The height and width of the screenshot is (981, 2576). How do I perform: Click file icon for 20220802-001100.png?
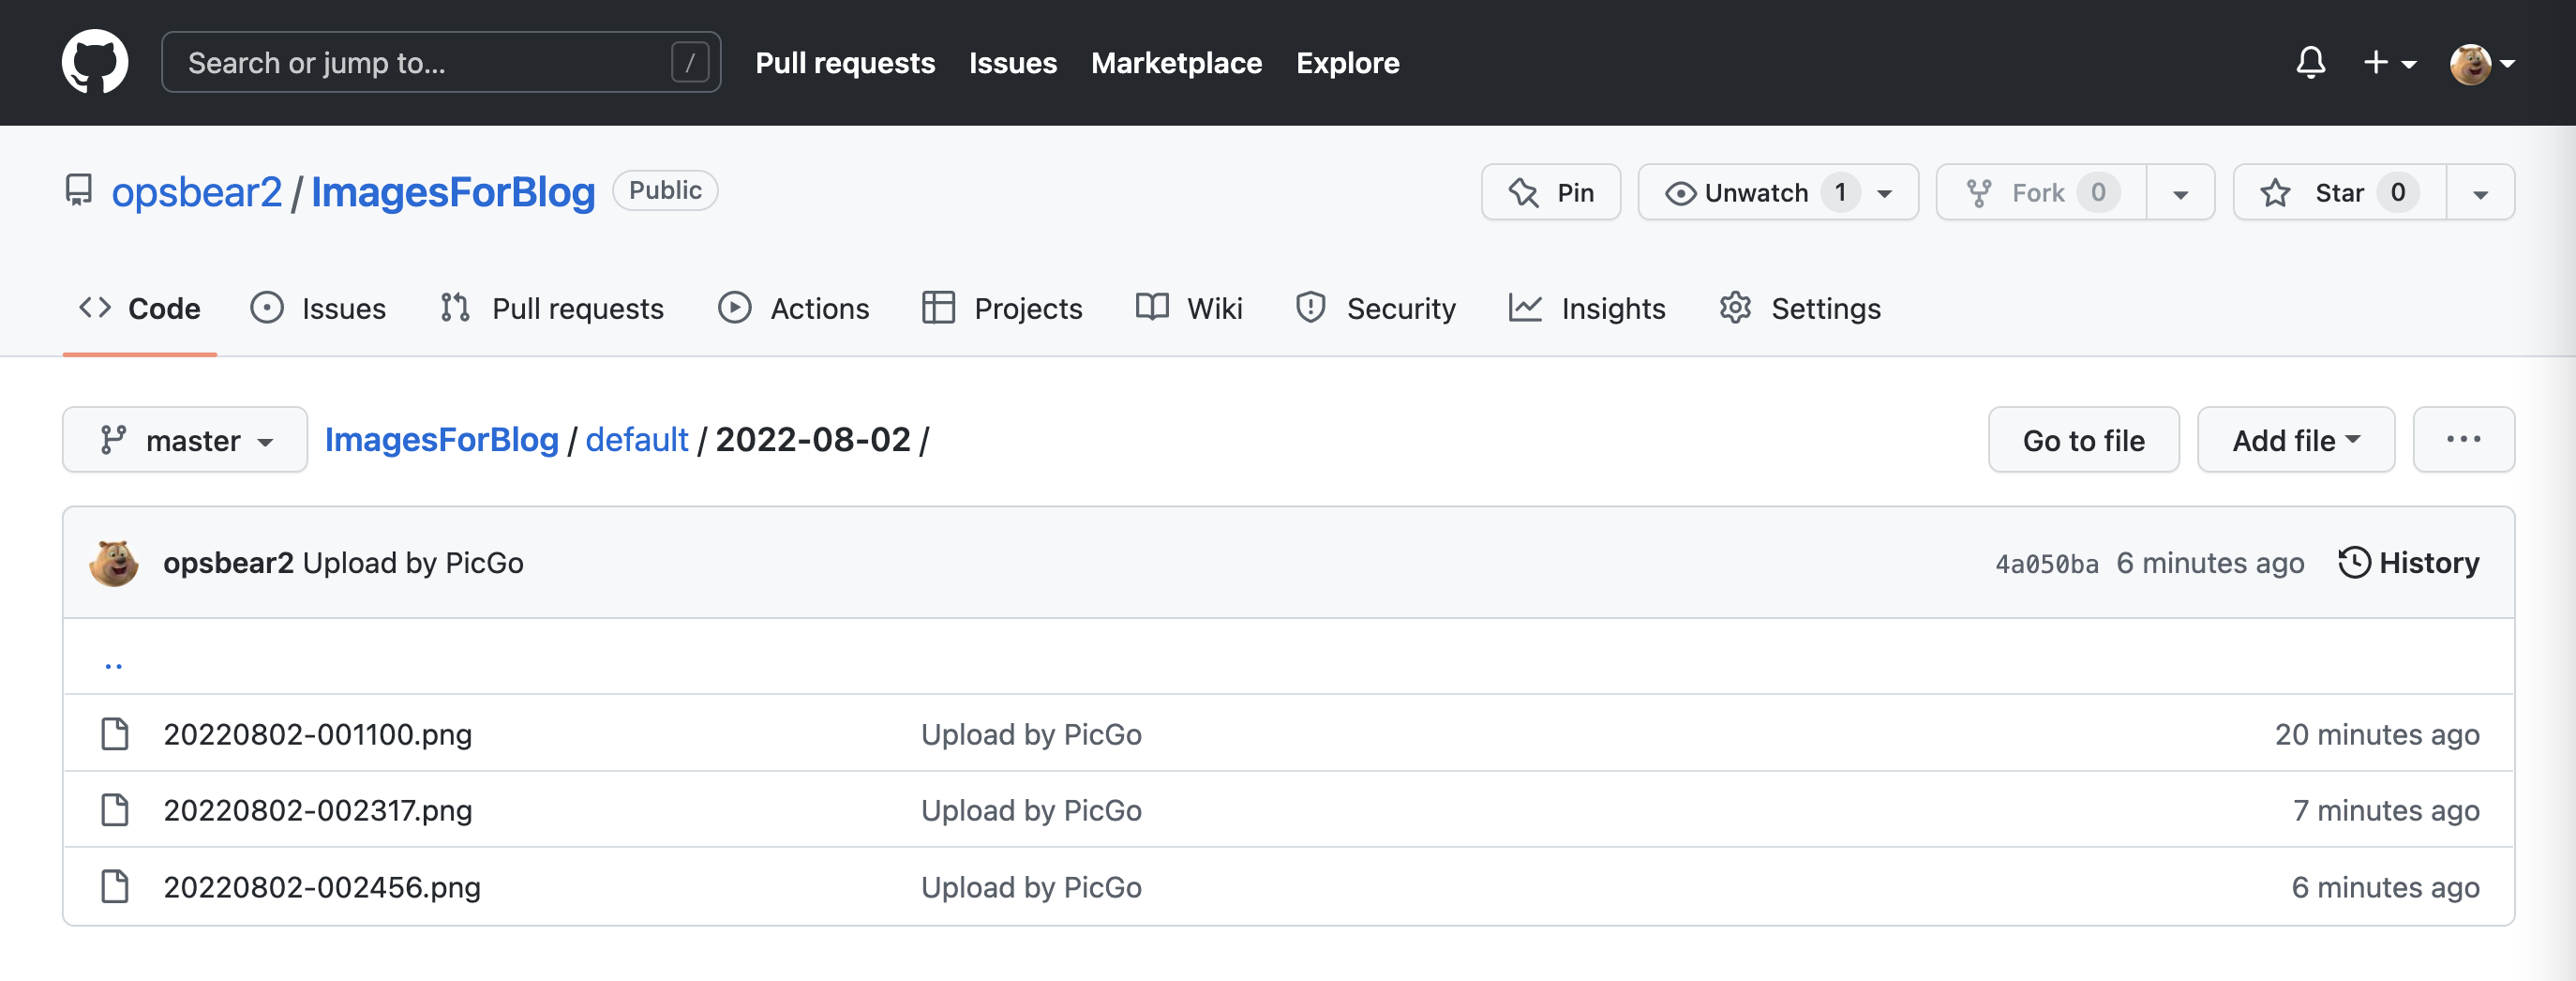(115, 734)
